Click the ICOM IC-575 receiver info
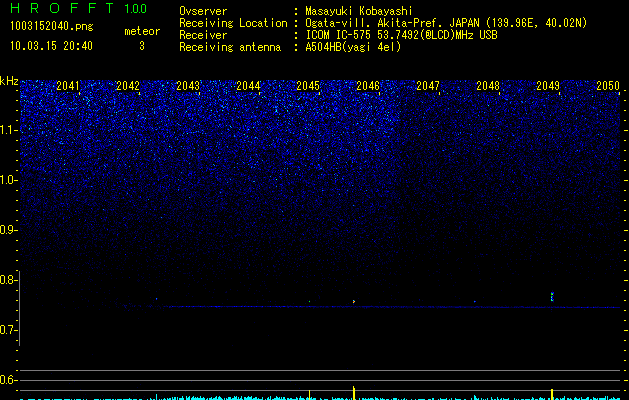This screenshot has height=400, width=629. point(401,35)
